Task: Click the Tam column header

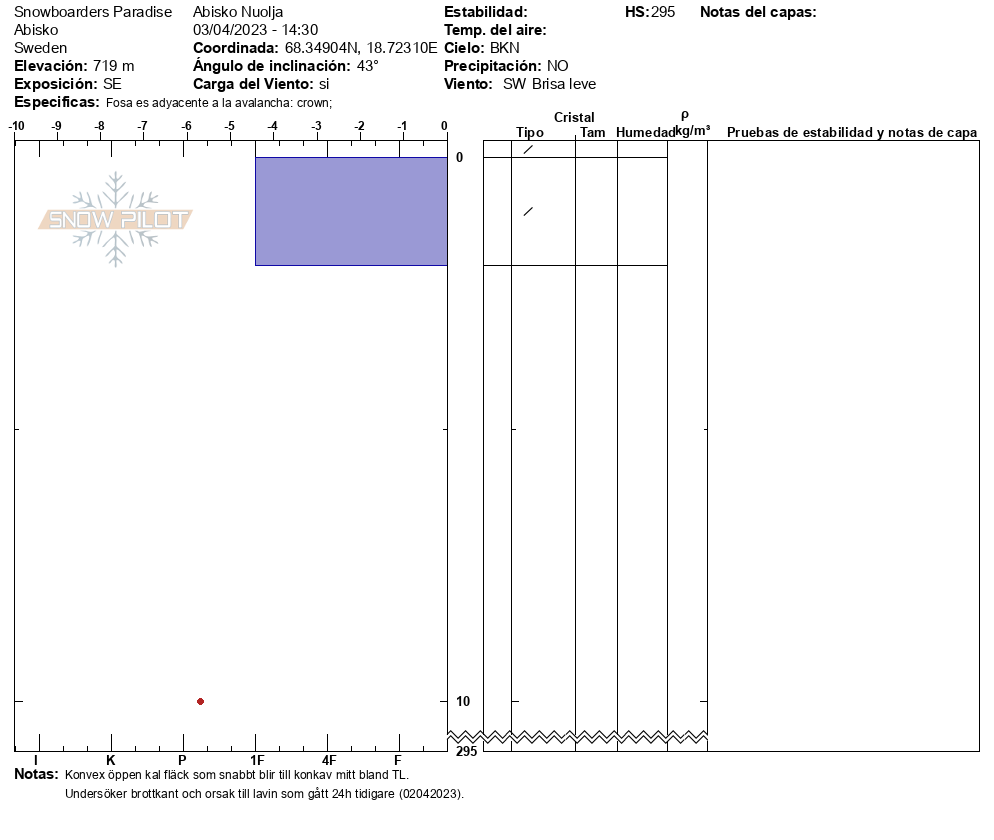Action: pos(593,132)
